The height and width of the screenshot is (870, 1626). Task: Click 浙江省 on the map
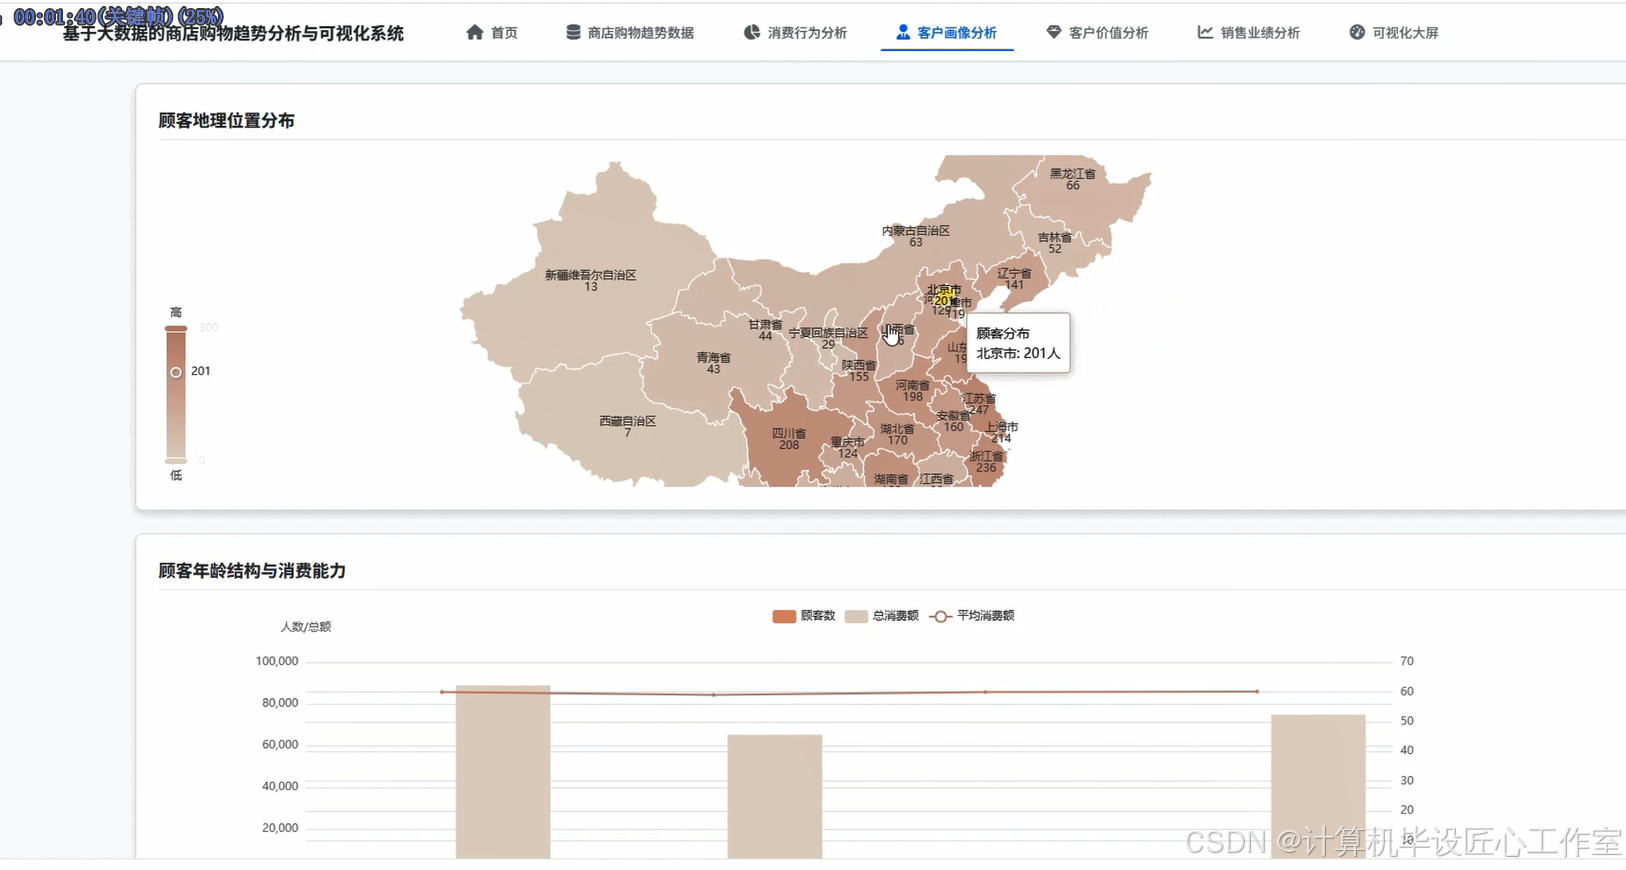click(x=986, y=462)
